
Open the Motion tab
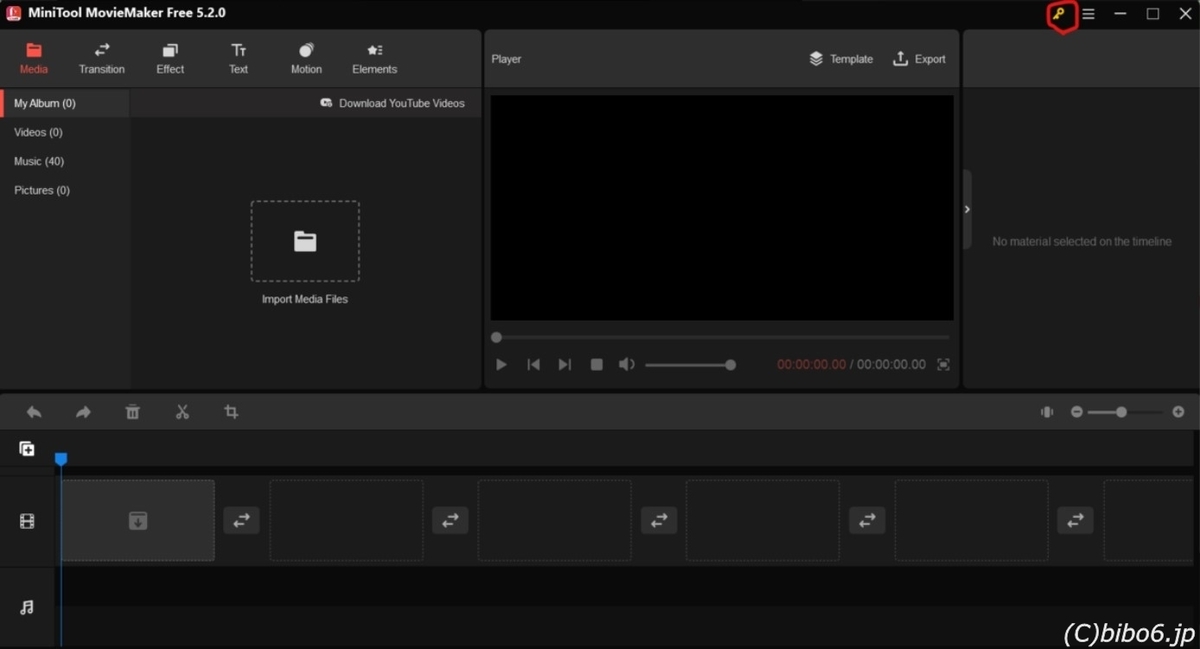tap(306, 59)
